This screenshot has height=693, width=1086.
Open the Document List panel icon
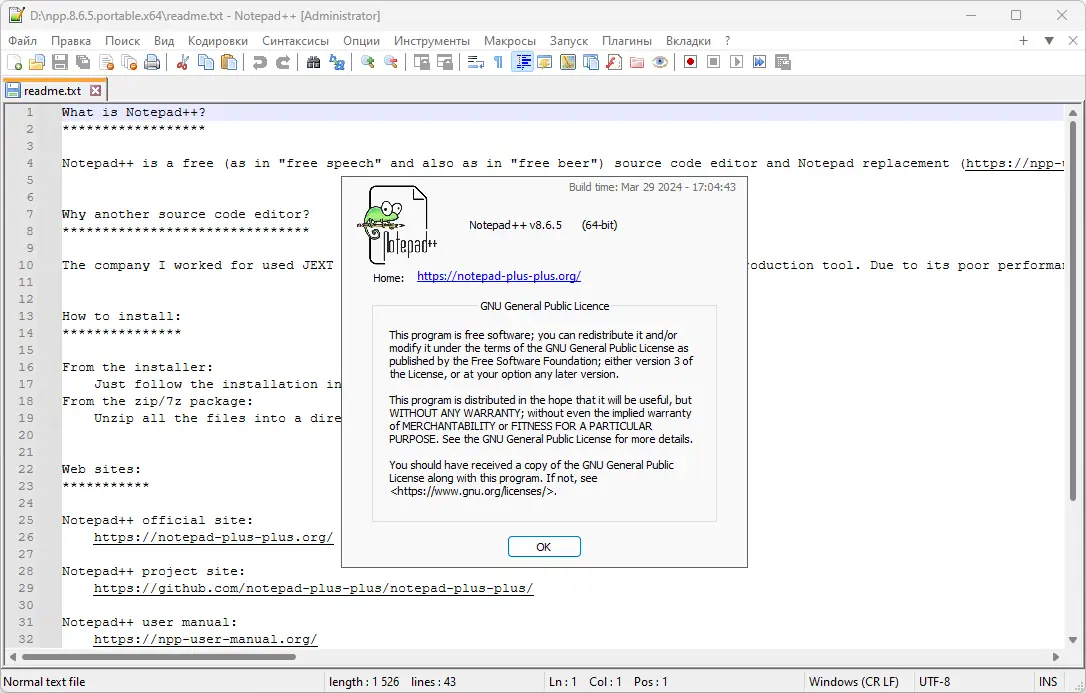[591, 62]
